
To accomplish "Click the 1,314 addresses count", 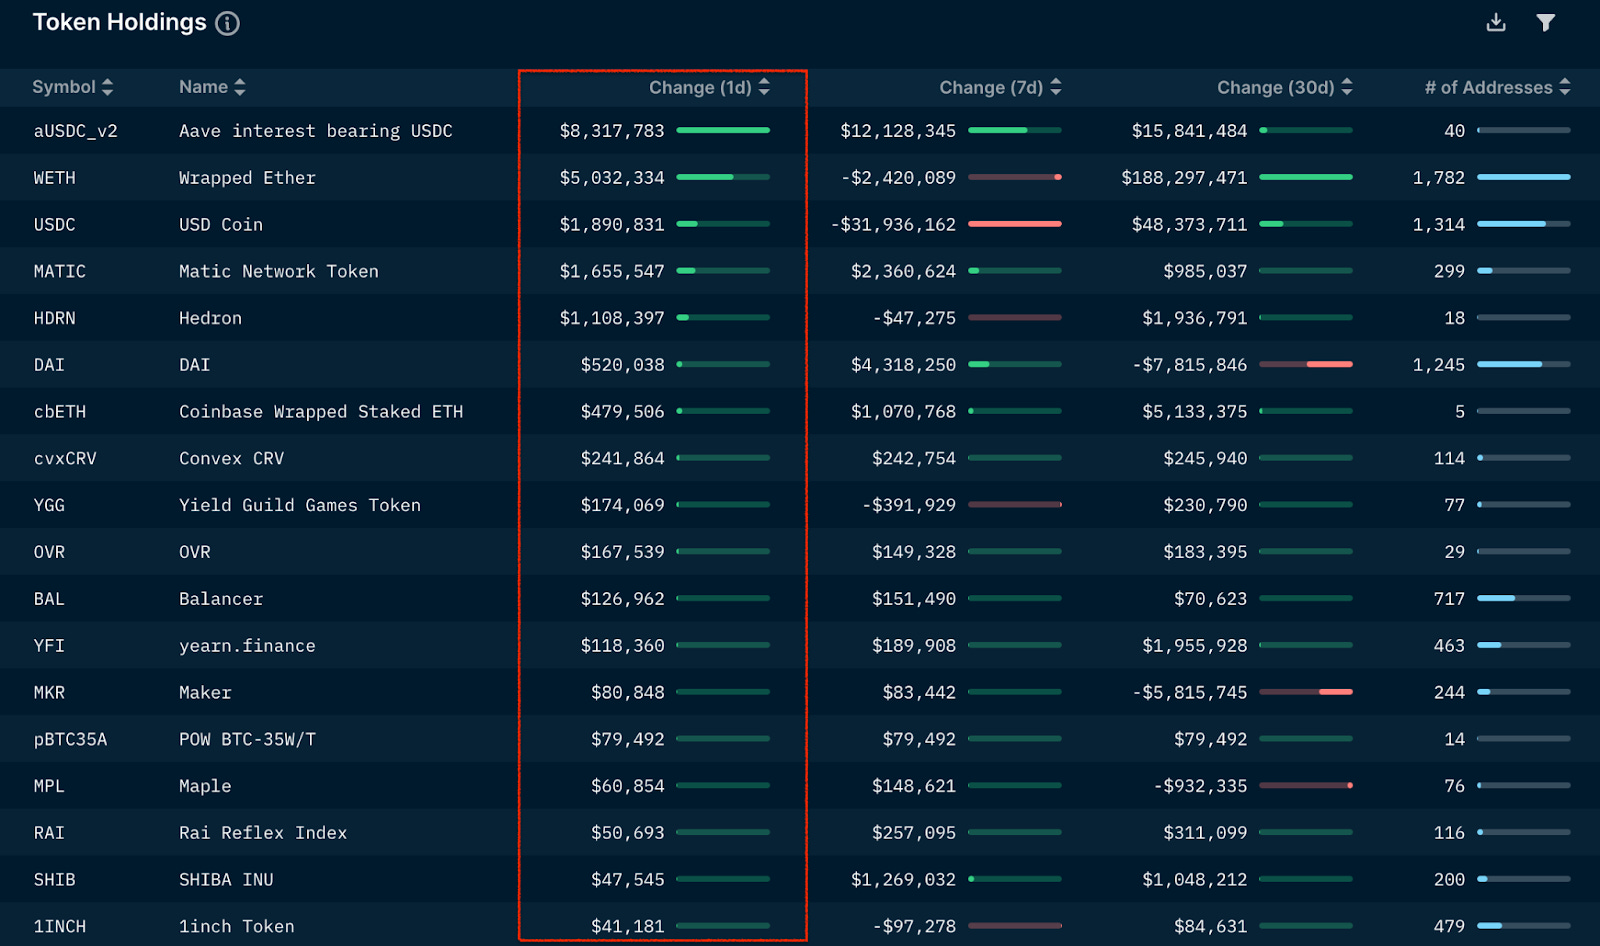I will click(1439, 225).
